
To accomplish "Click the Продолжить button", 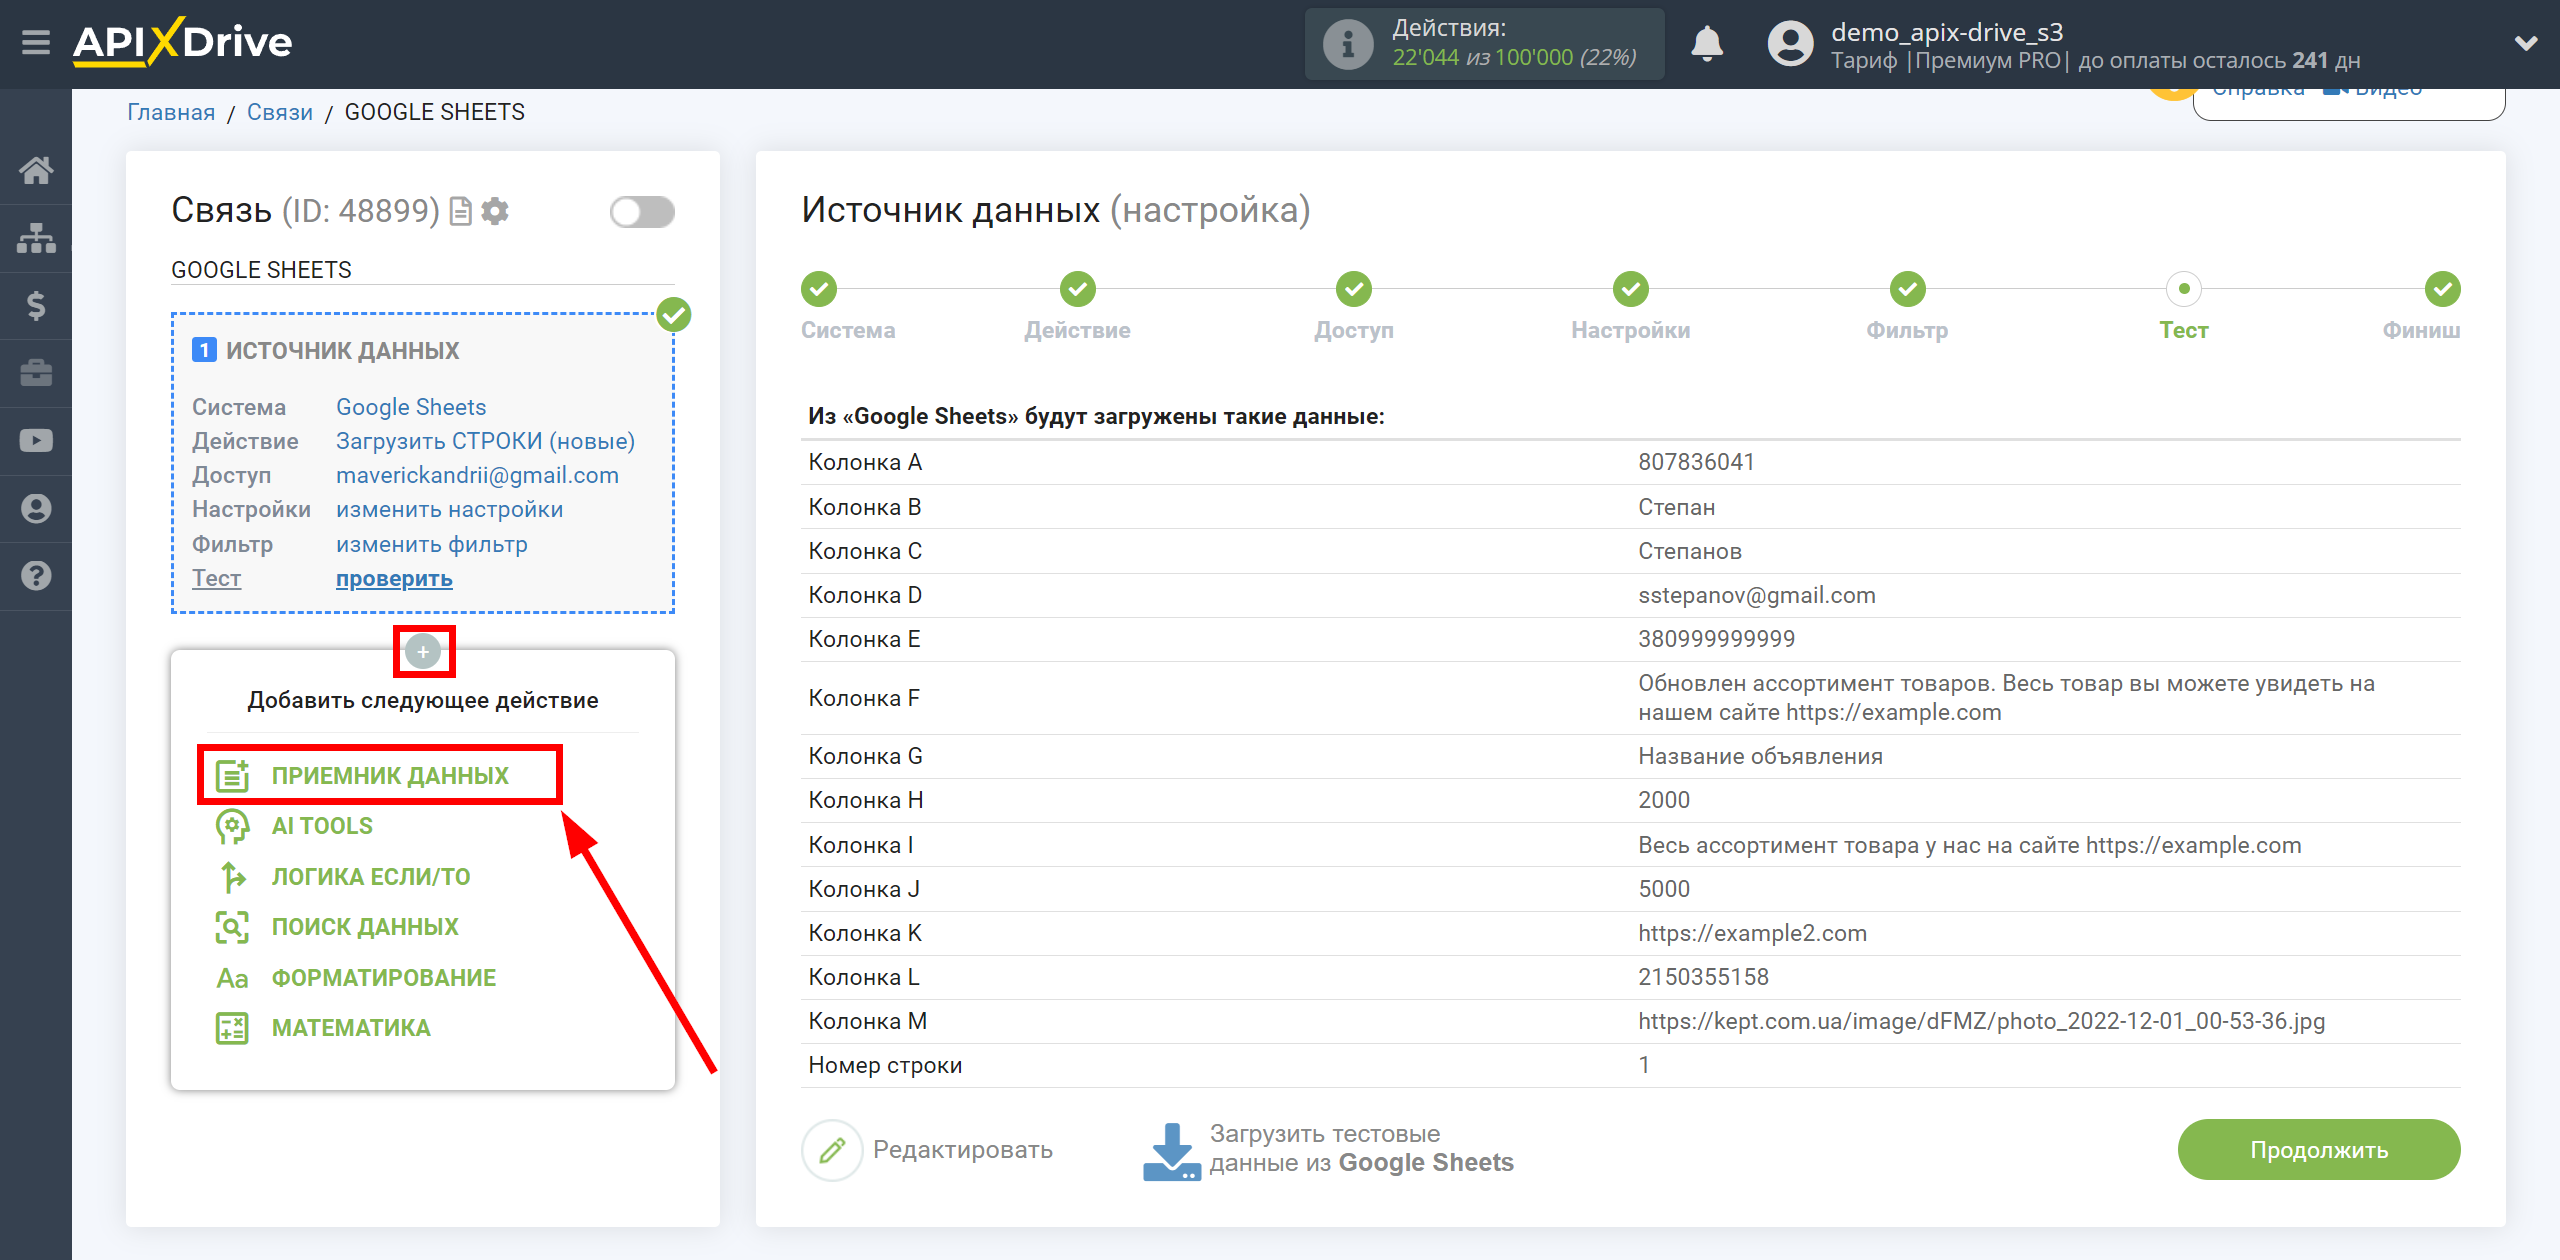I will tap(2318, 1150).
